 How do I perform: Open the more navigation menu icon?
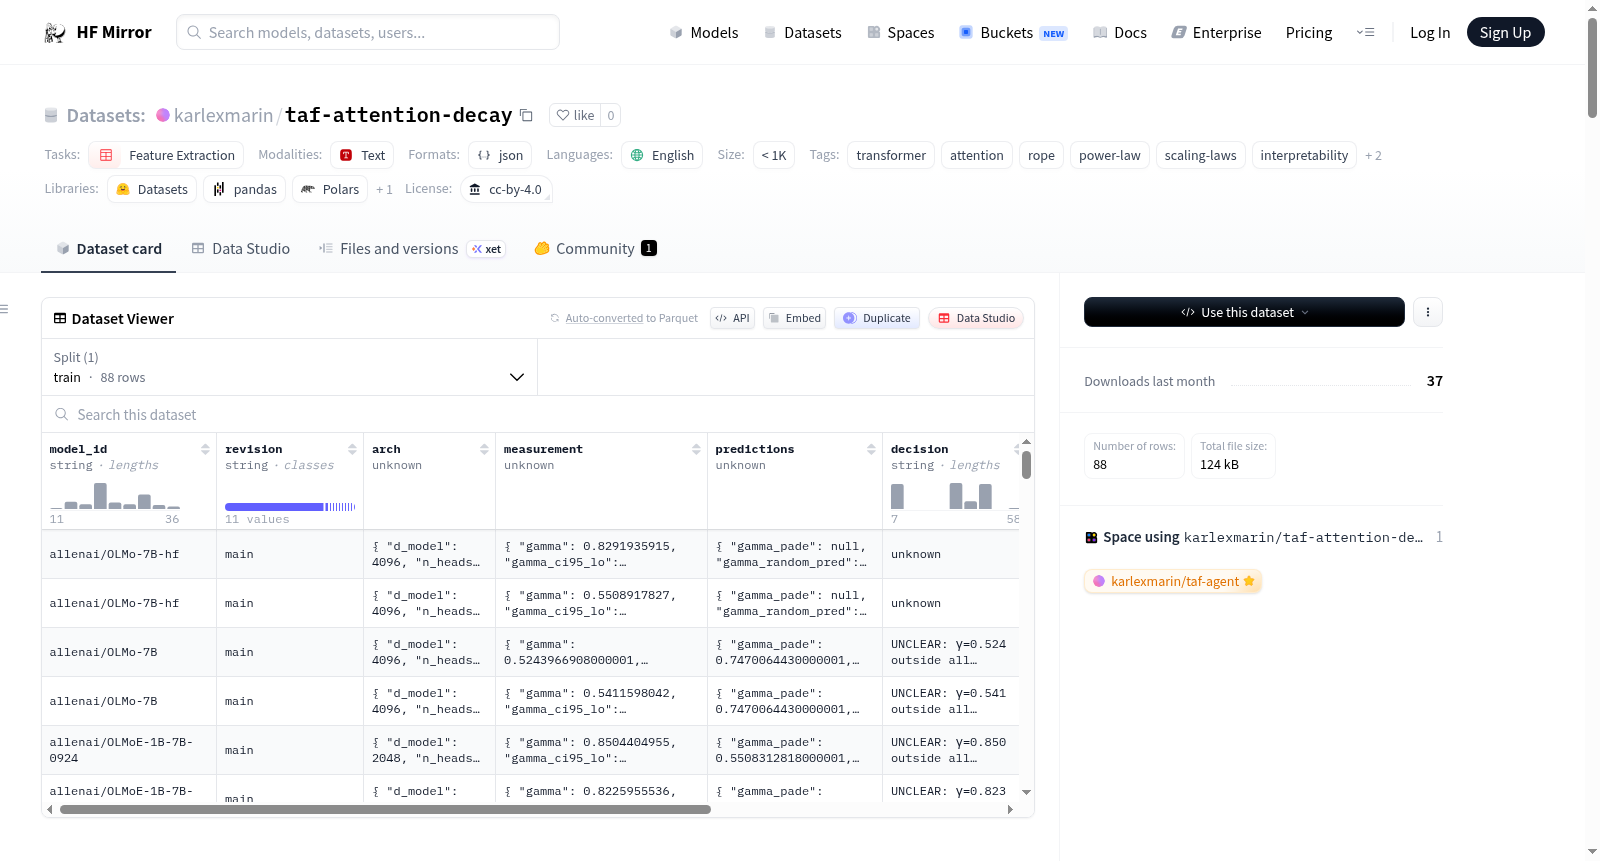pyautogui.click(x=1365, y=33)
